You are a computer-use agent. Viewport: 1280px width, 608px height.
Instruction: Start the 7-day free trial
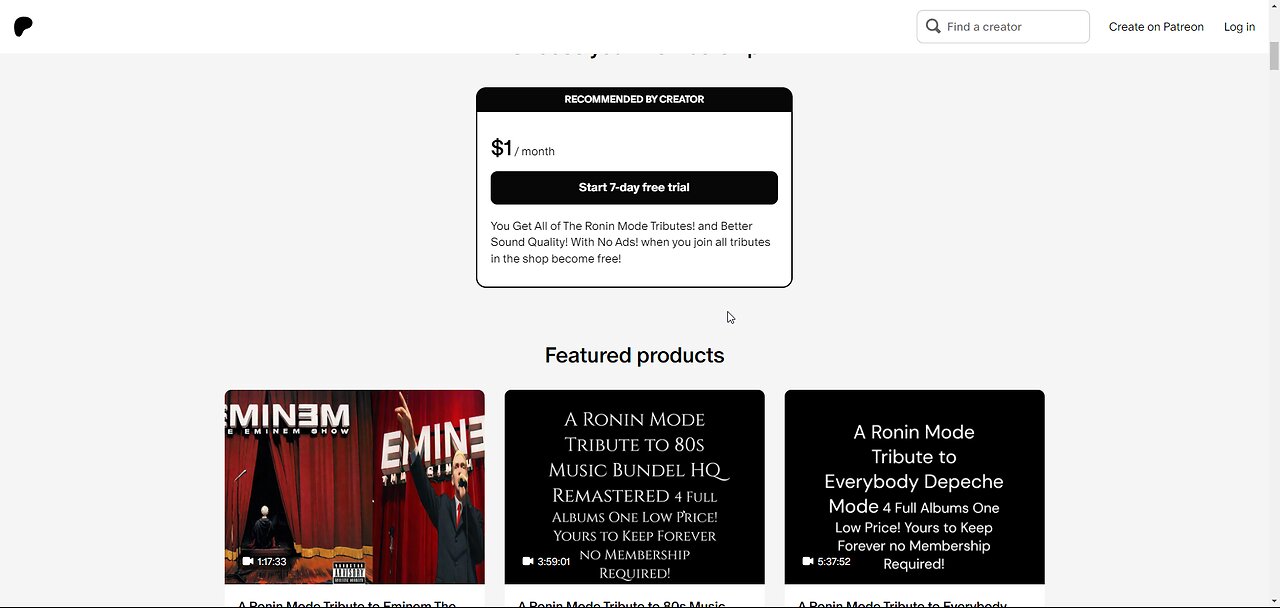(x=634, y=188)
